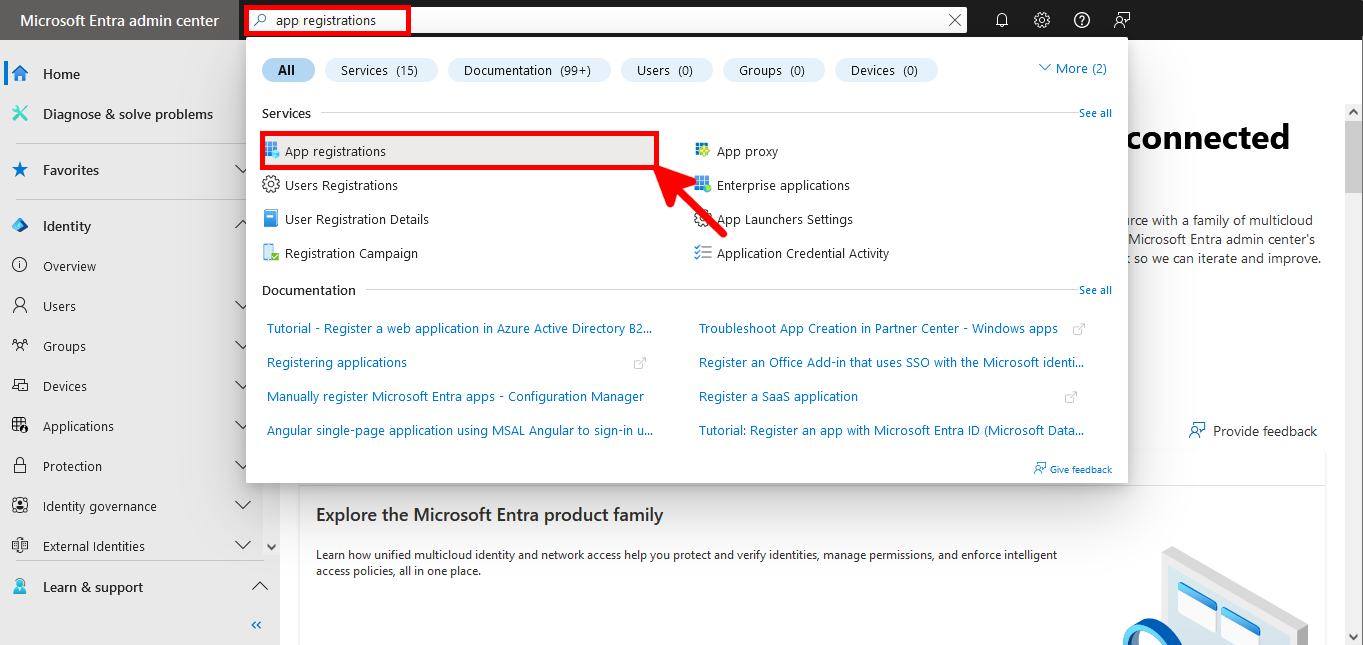The width and height of the screenshot is (1363, 645).
Task: Open the notifications bell icon
Action: 1001,19
